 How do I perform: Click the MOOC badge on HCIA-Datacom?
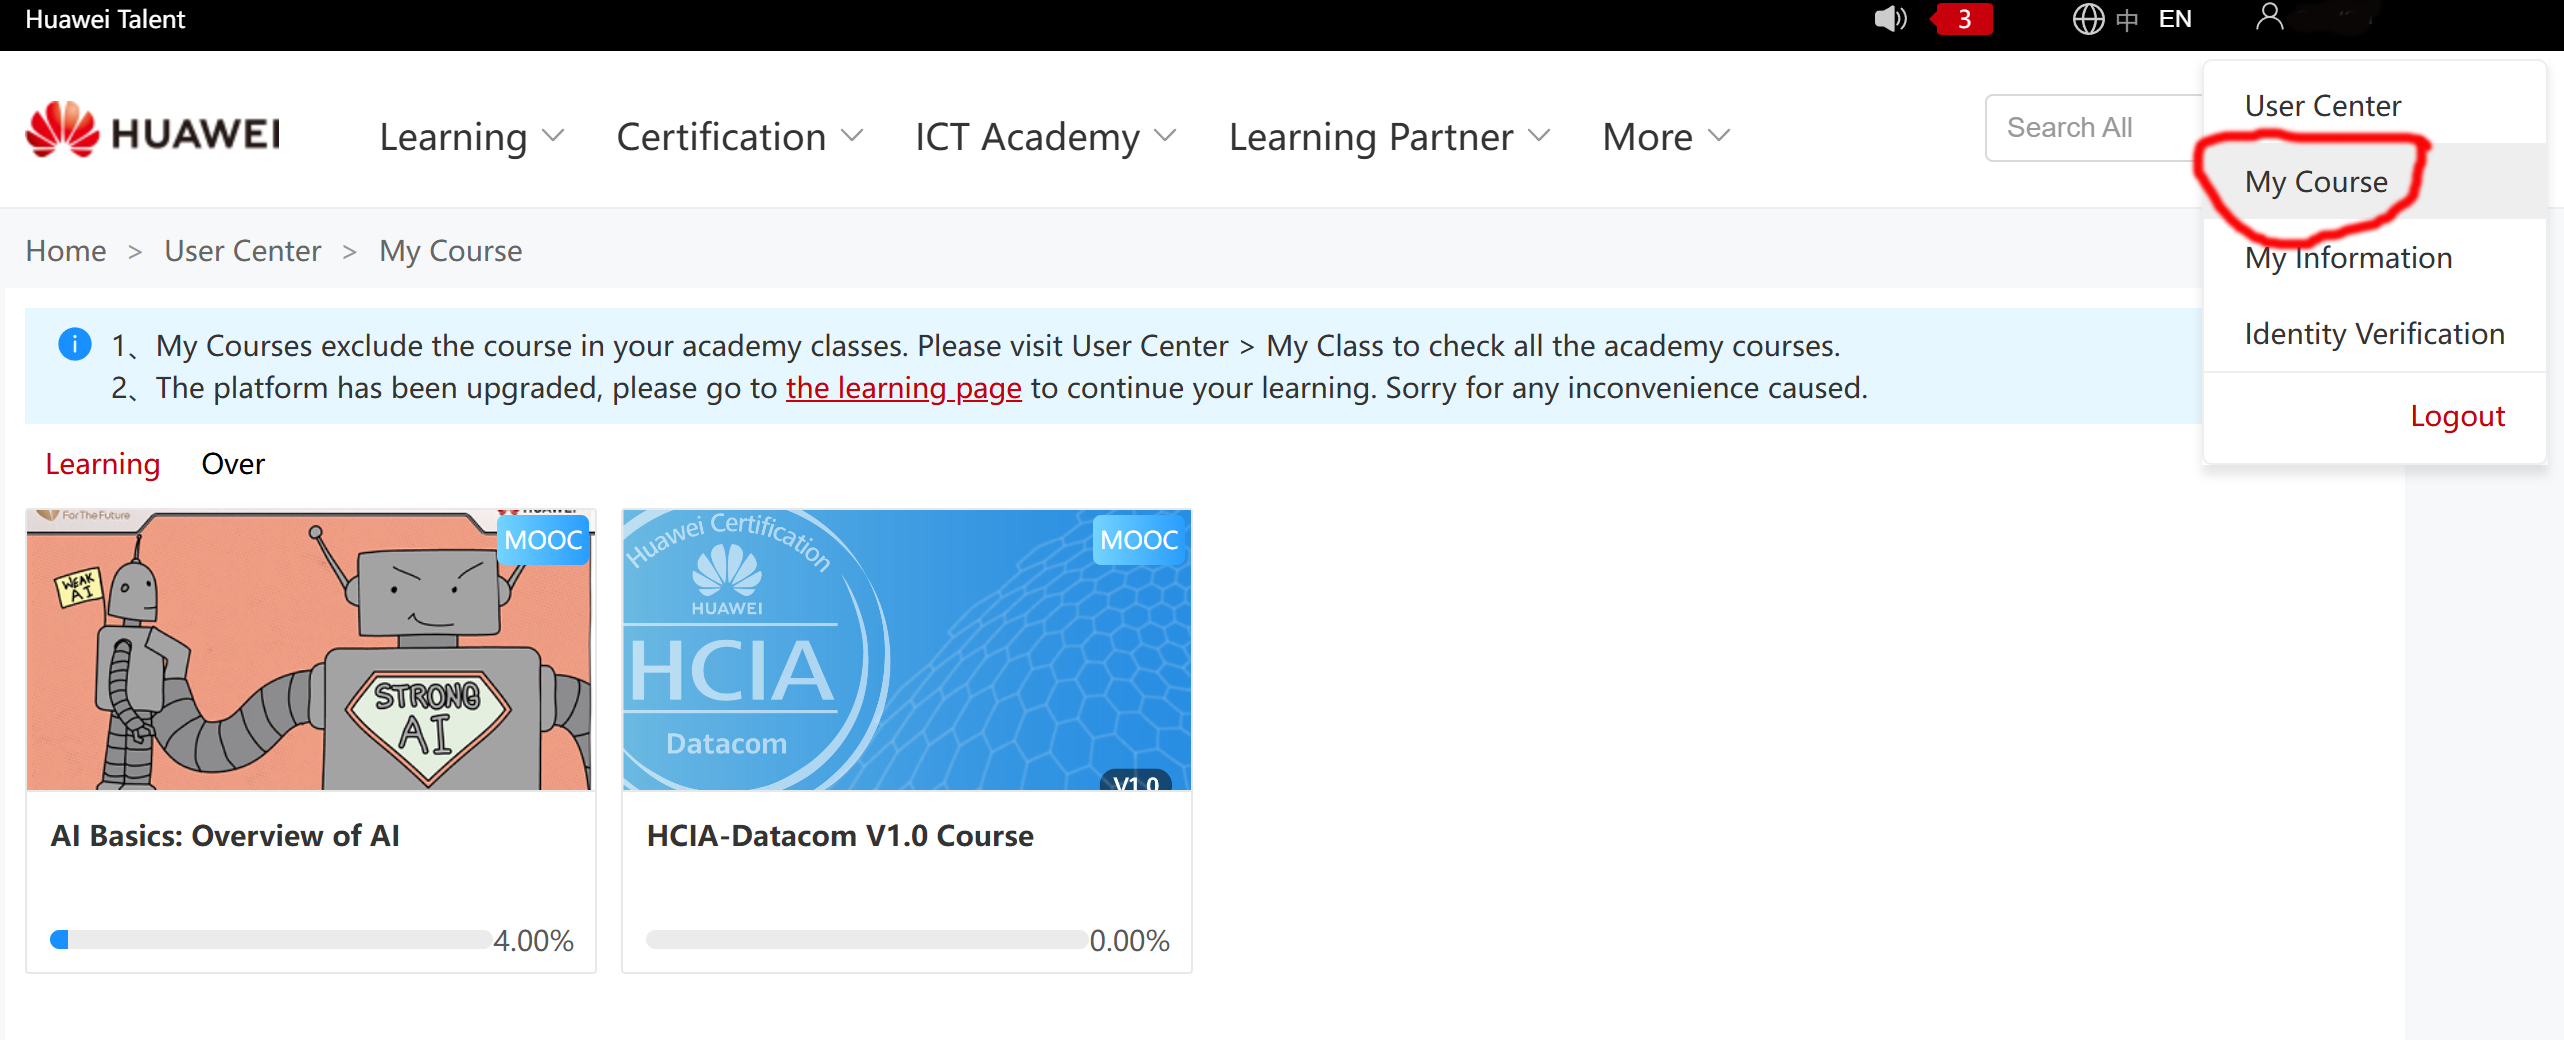(1139, 540)
